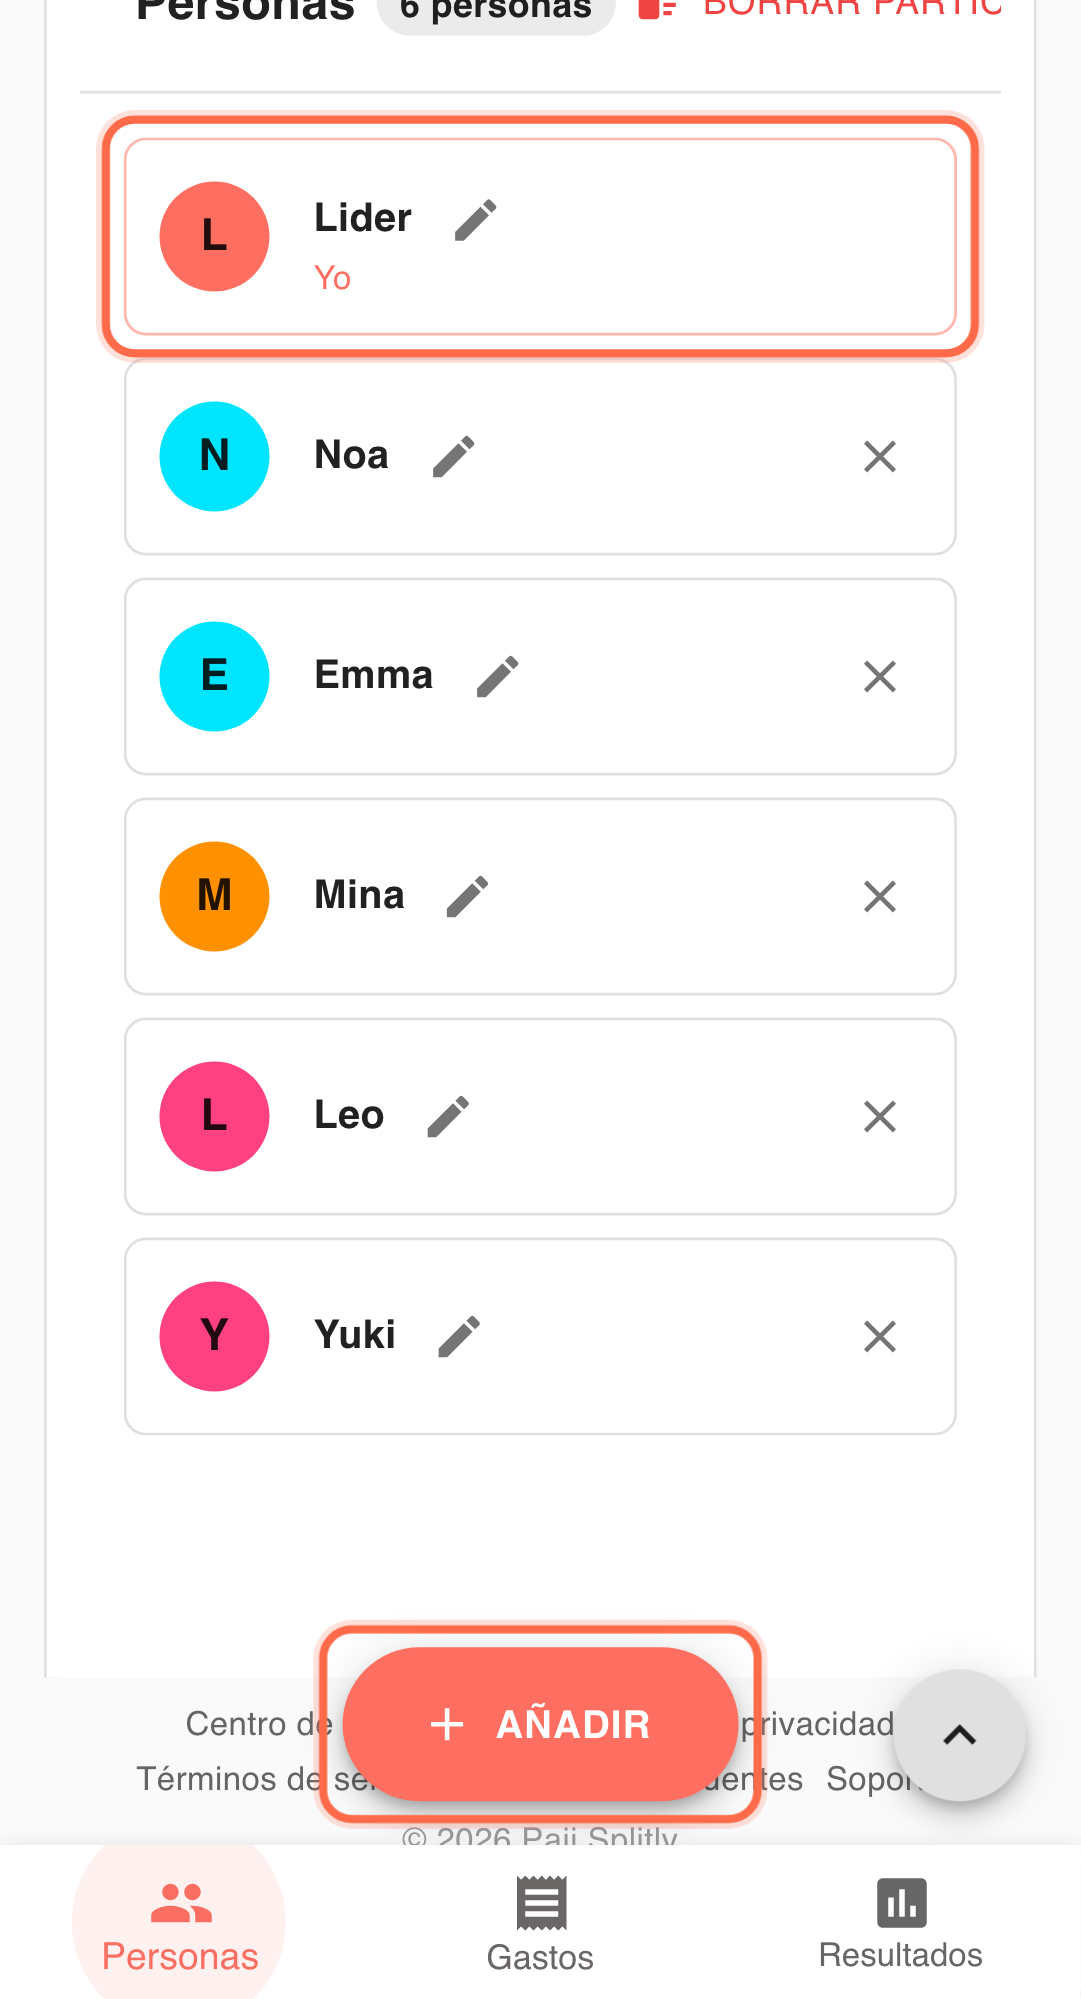Screen dimensions: 1081x1999
Task: Switch to the Gastos tab
Action: [540, 1925]
